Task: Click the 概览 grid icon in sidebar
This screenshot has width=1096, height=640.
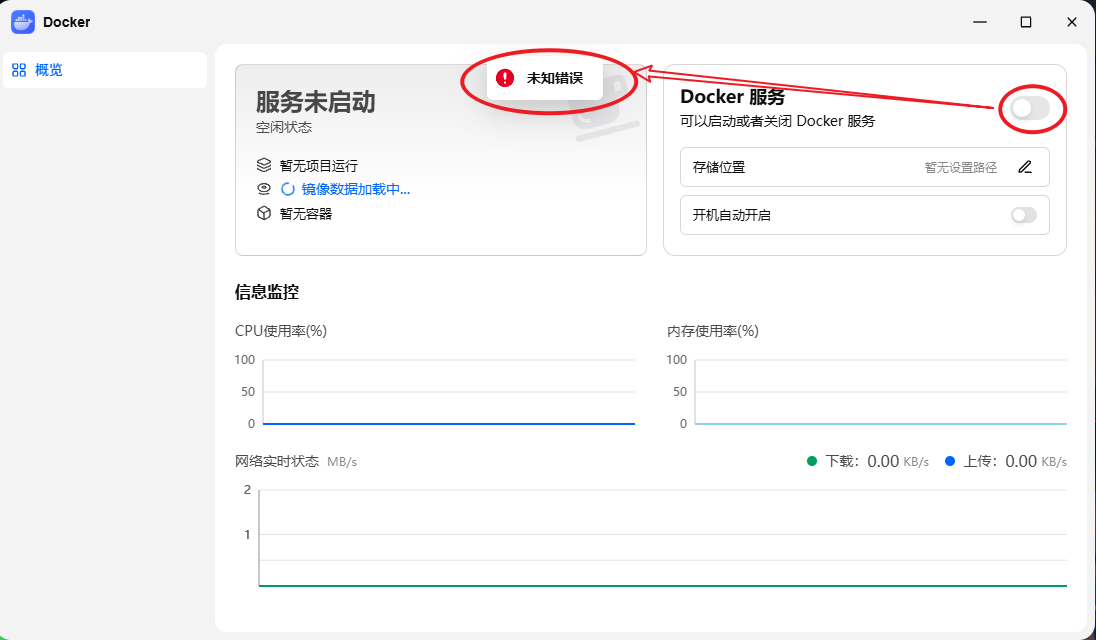Action: (x=19, y=70)
